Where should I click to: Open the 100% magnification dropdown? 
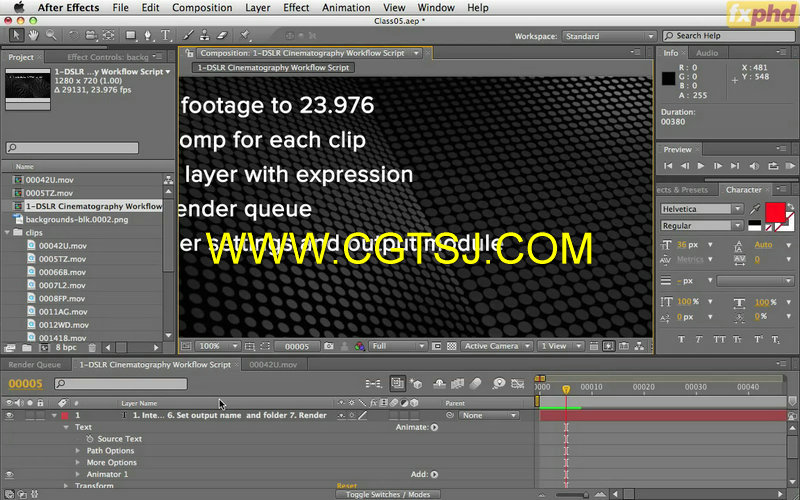point(217,346)
